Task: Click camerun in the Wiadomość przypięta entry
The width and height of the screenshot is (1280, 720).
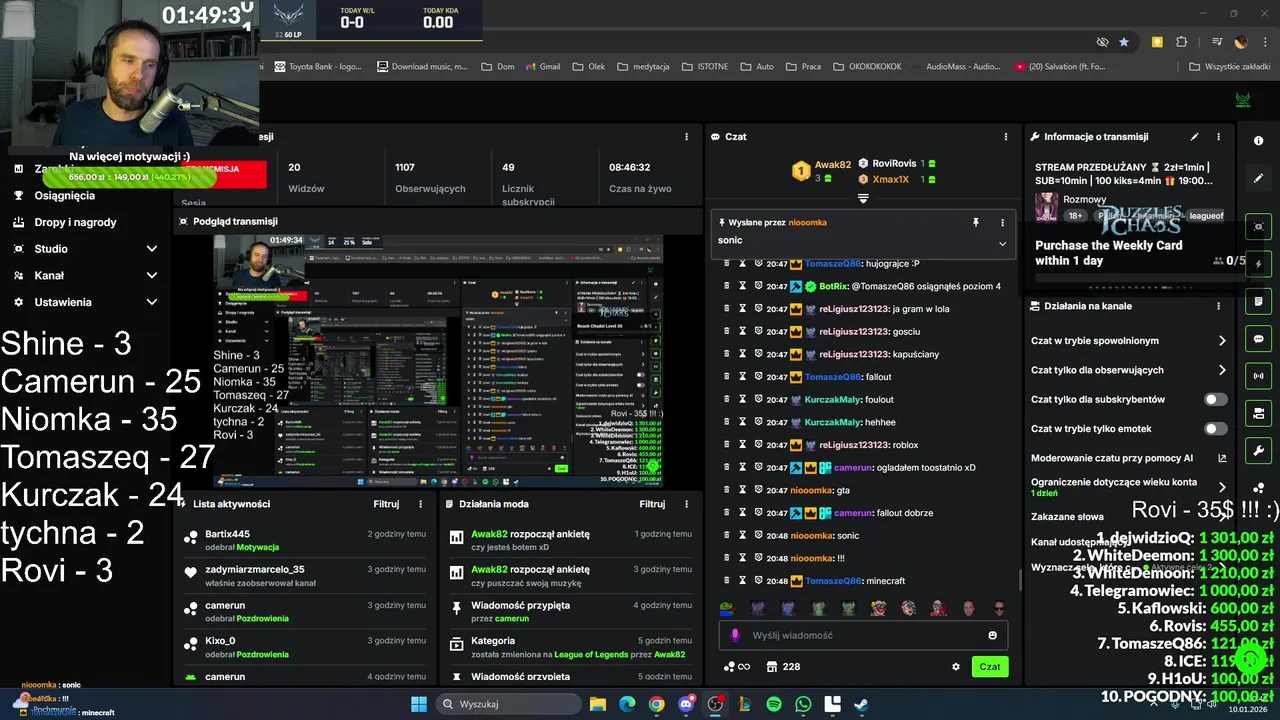Action: click(511, 619)
